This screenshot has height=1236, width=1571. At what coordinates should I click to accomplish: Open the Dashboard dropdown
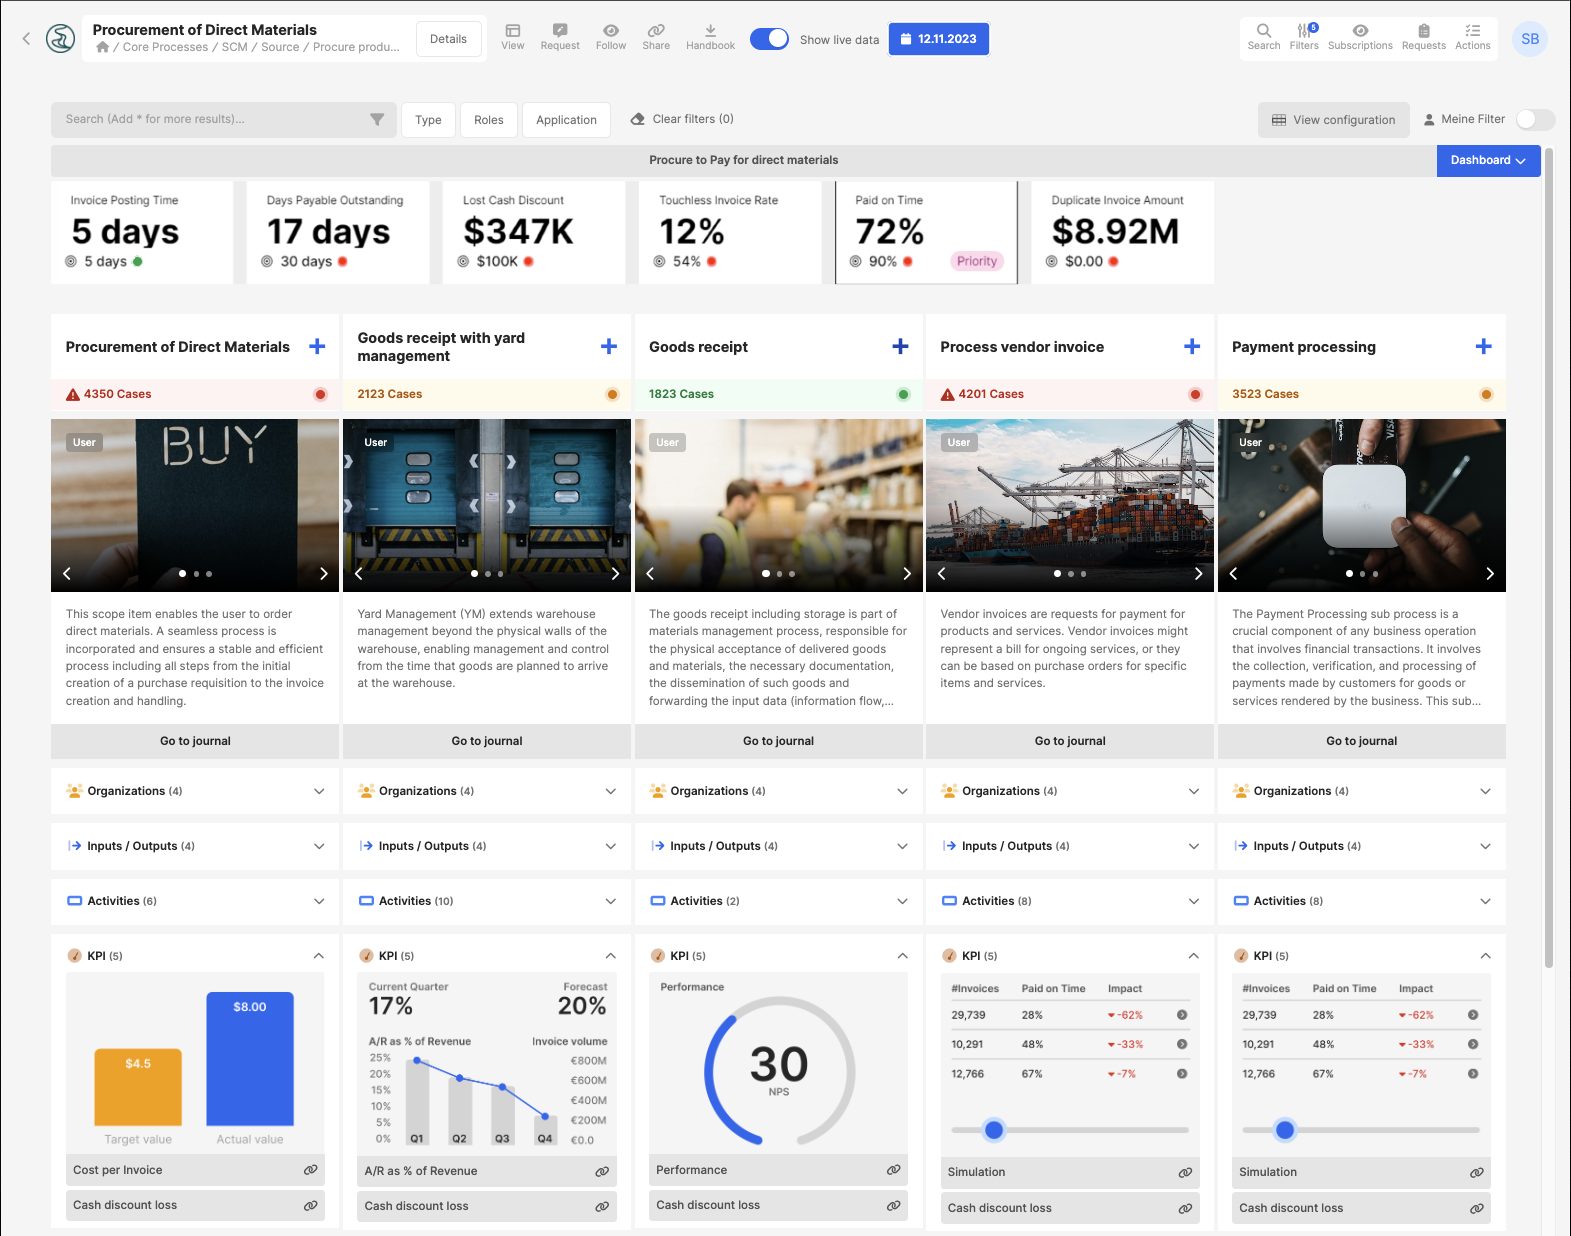pos(1488,160)
